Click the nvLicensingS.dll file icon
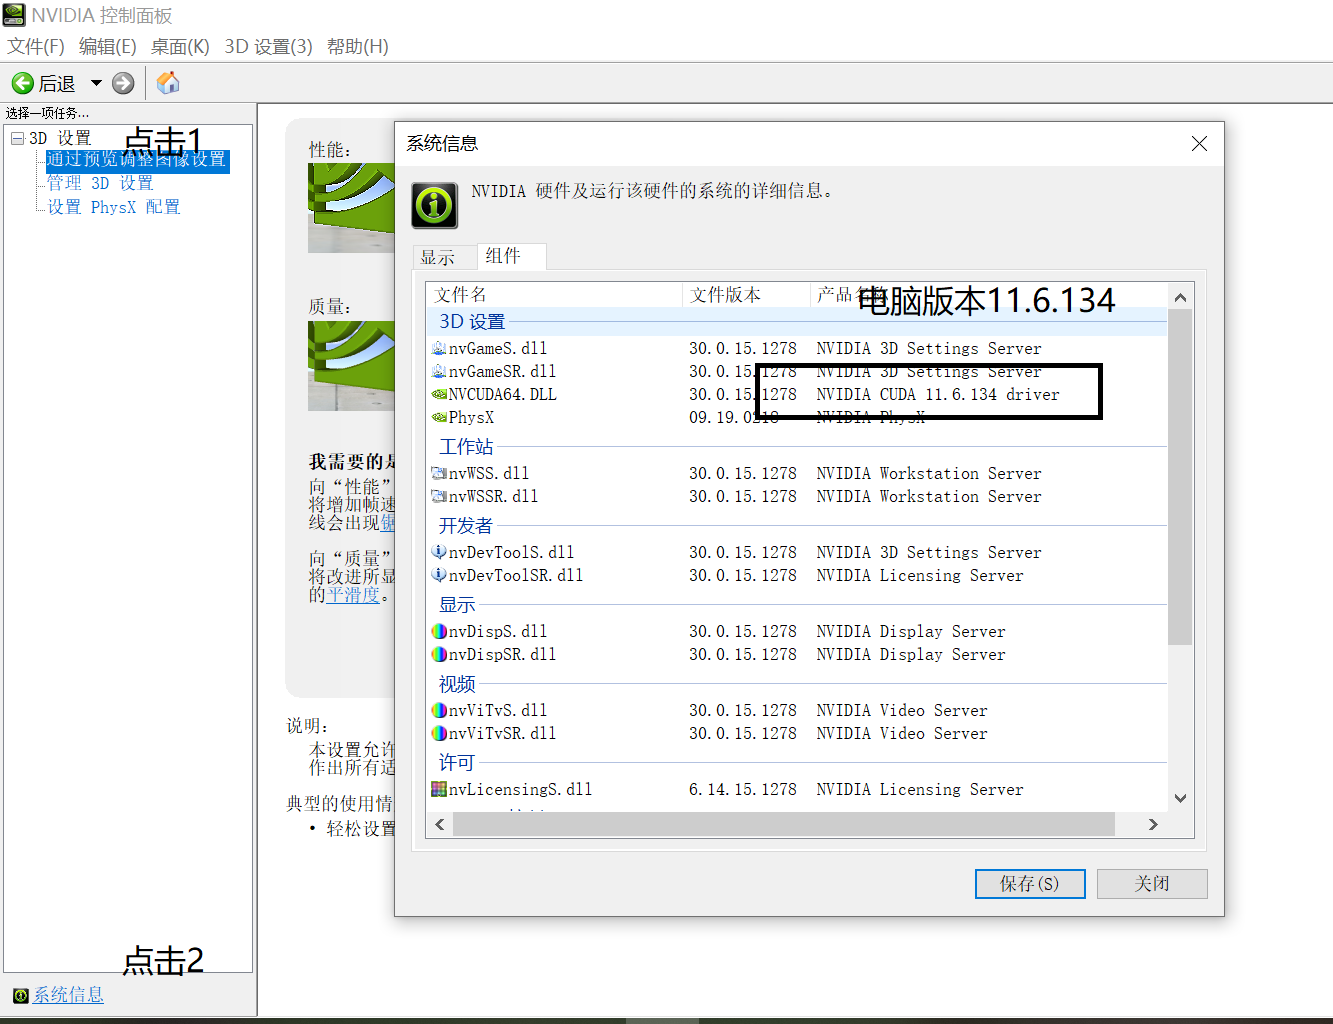This screenshot has height=1024, width=1333. tap(439, 789)
